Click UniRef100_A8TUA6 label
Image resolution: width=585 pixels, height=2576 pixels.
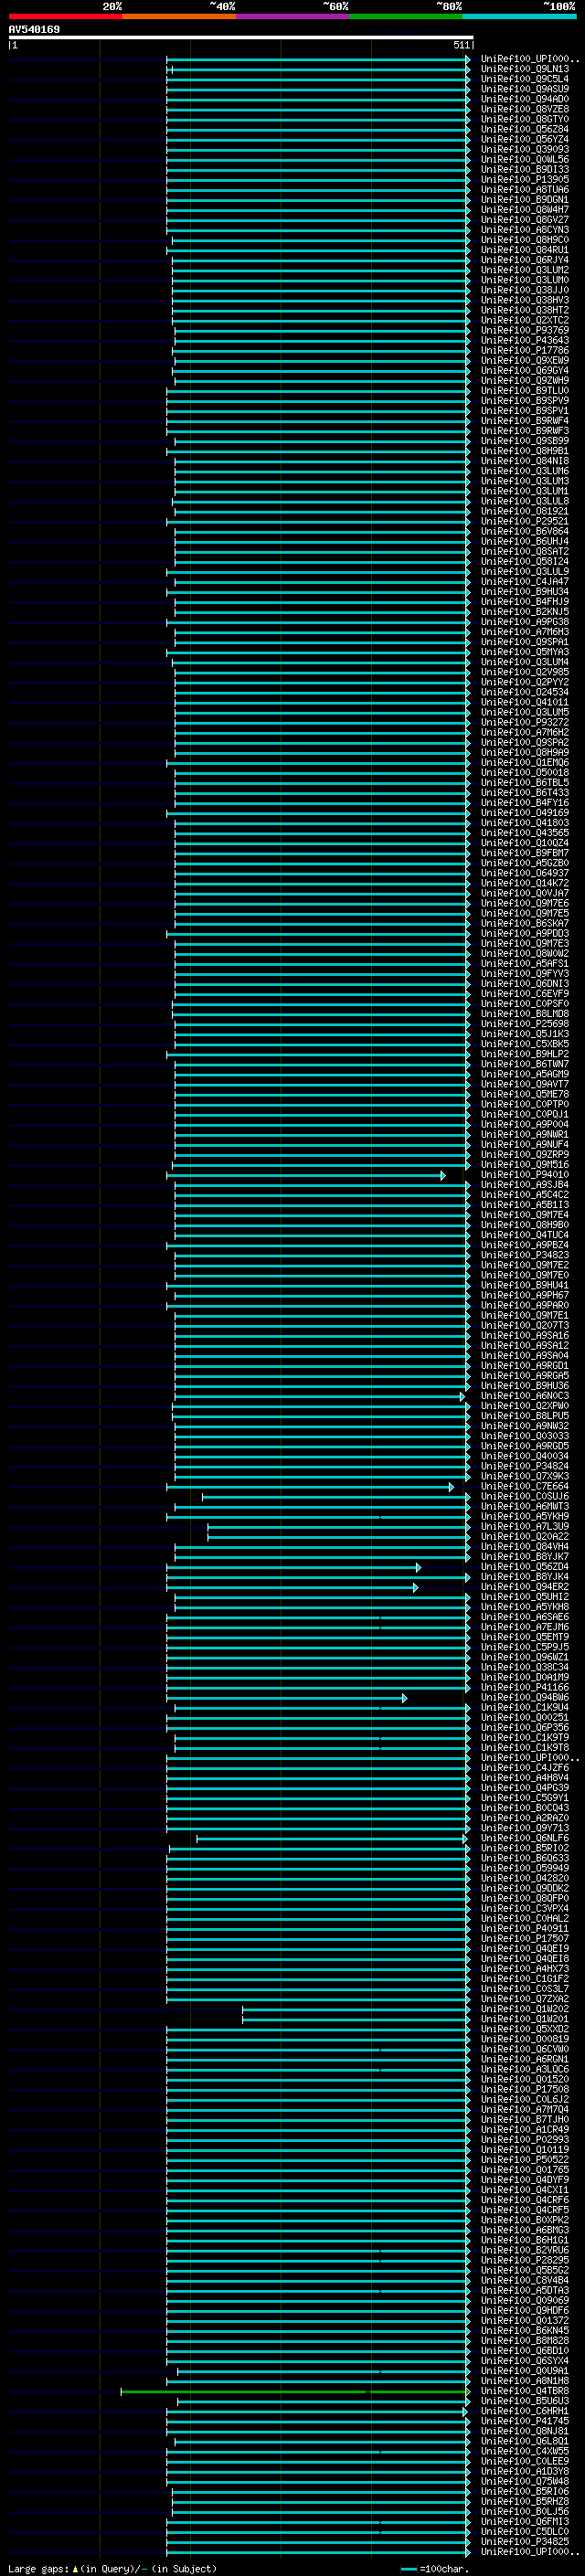tap(525, 189)
